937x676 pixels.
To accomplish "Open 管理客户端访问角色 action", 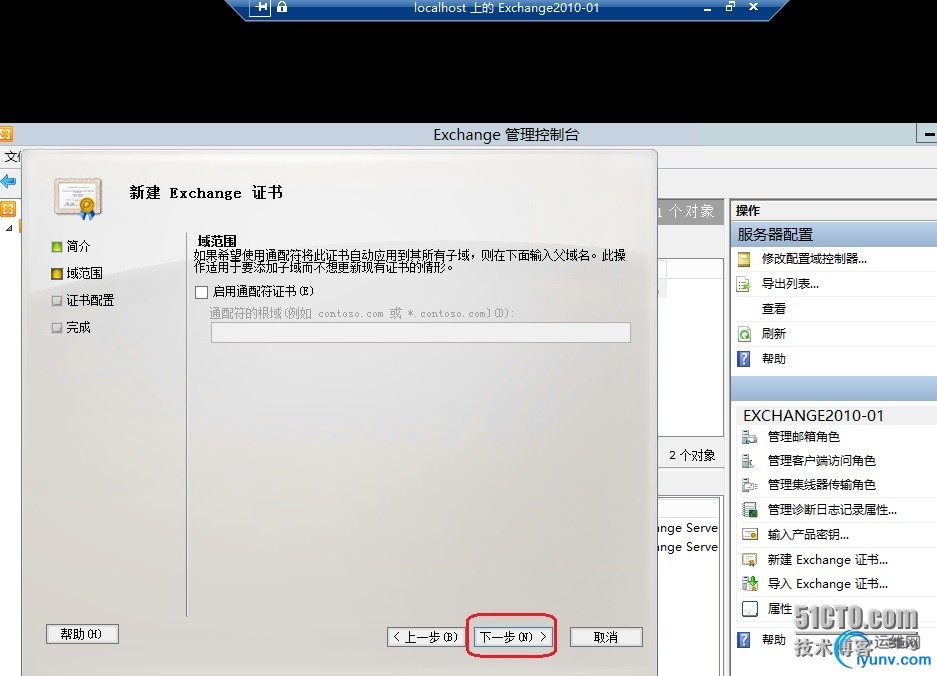I will click(822, 461).
